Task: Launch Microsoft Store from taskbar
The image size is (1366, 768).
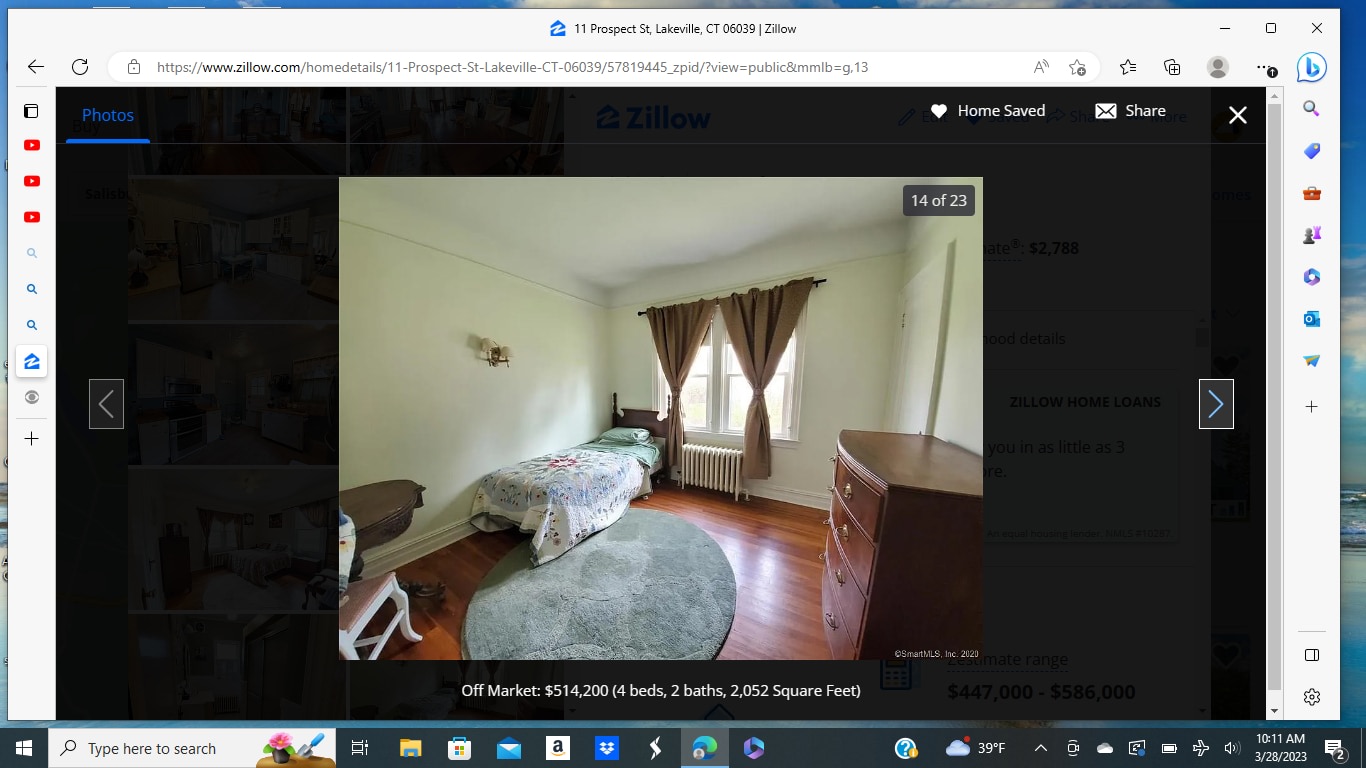Action: coord(459,748)
